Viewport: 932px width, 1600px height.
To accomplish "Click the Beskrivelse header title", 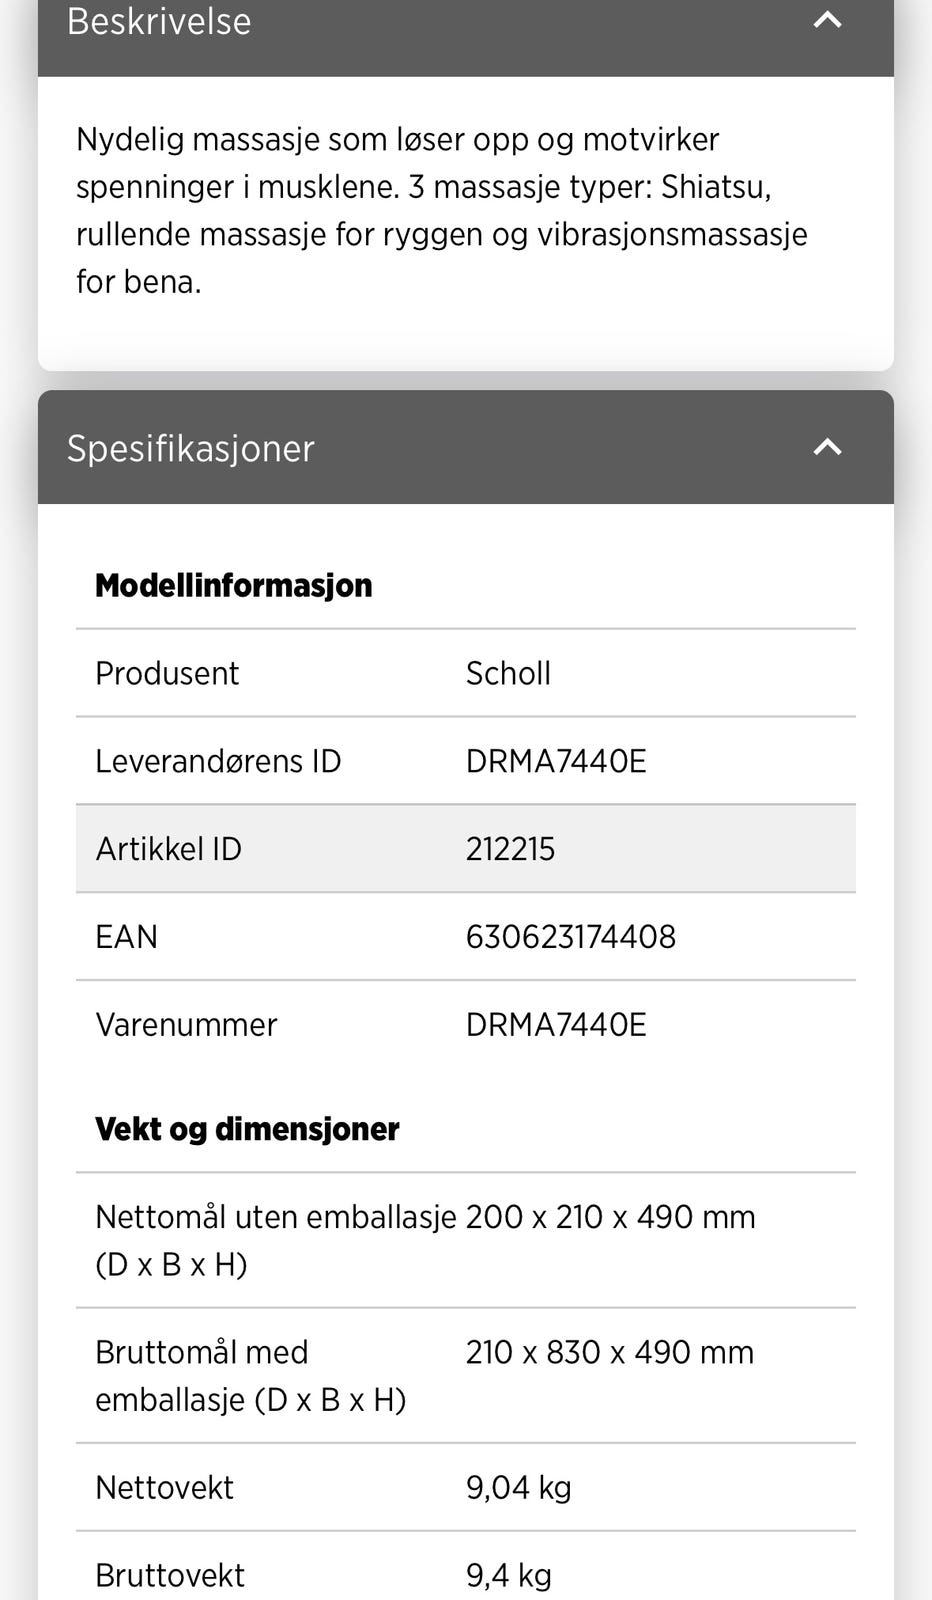I will [159, 21].
